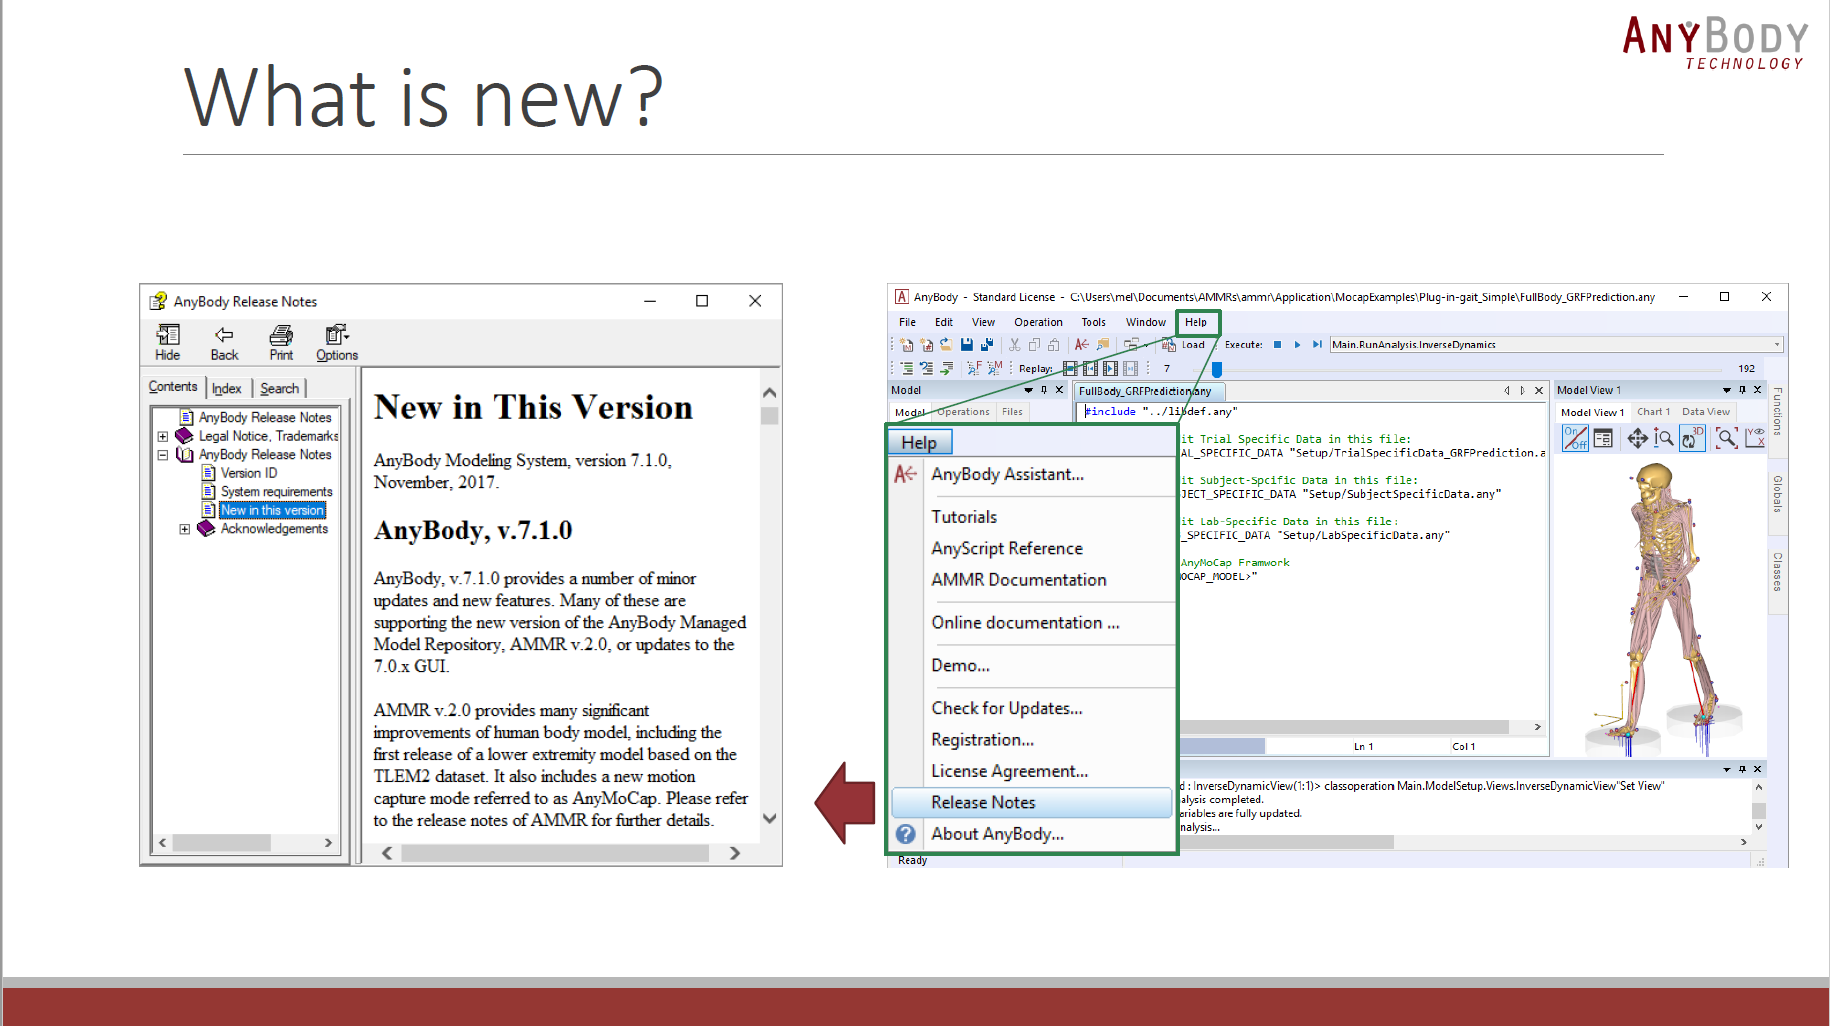Viewport: 1830px width, 1026px height.
Task: Select Check for Updates... entry
Action: tap(1007, 708)
